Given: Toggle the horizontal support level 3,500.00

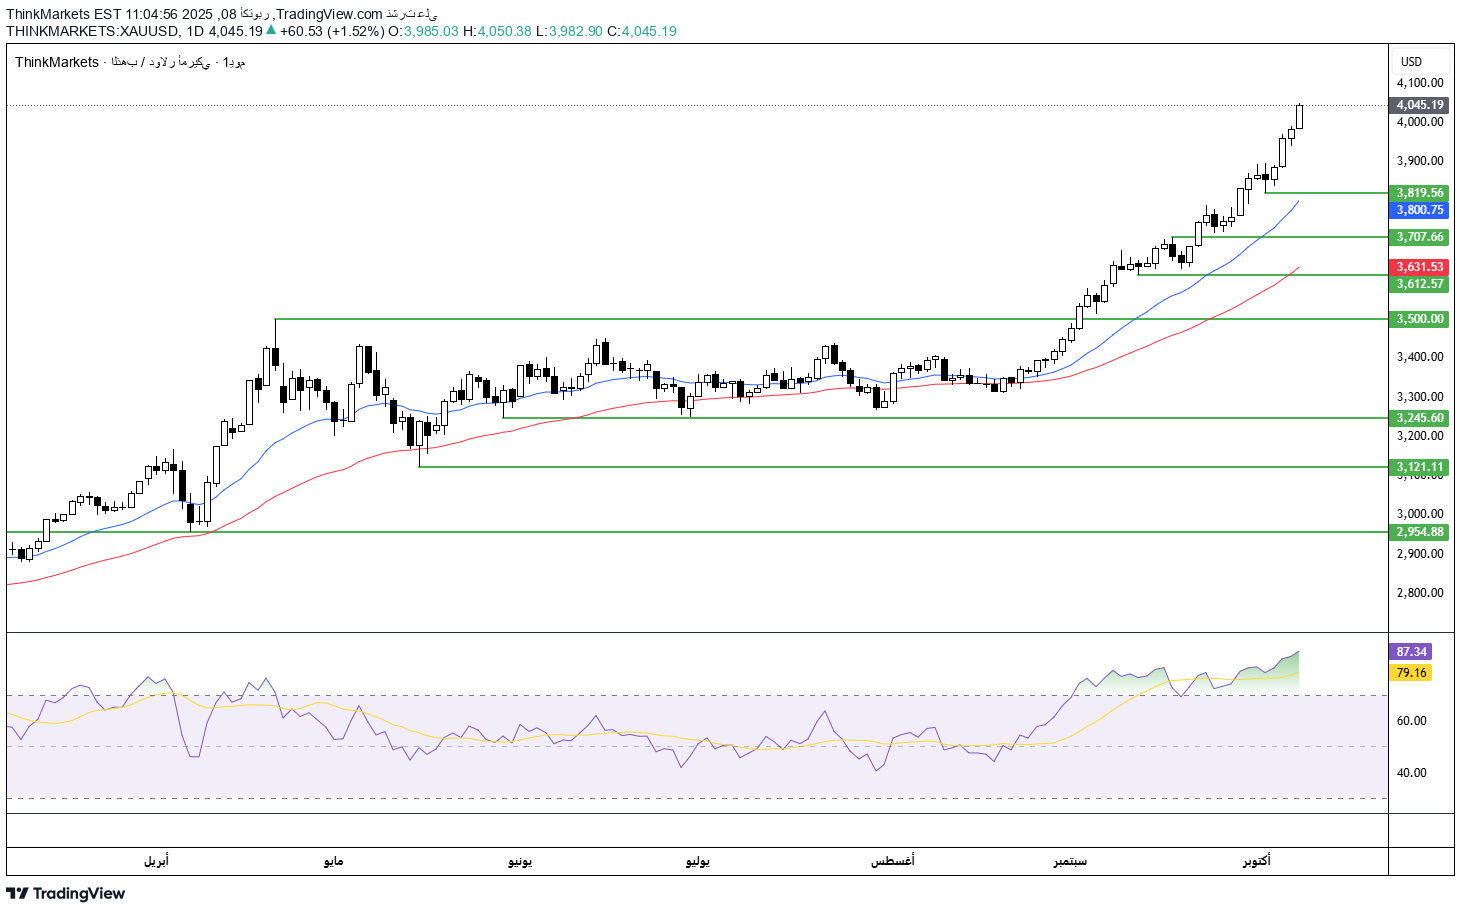Looking at the screenshot, I should (1417, 319).
